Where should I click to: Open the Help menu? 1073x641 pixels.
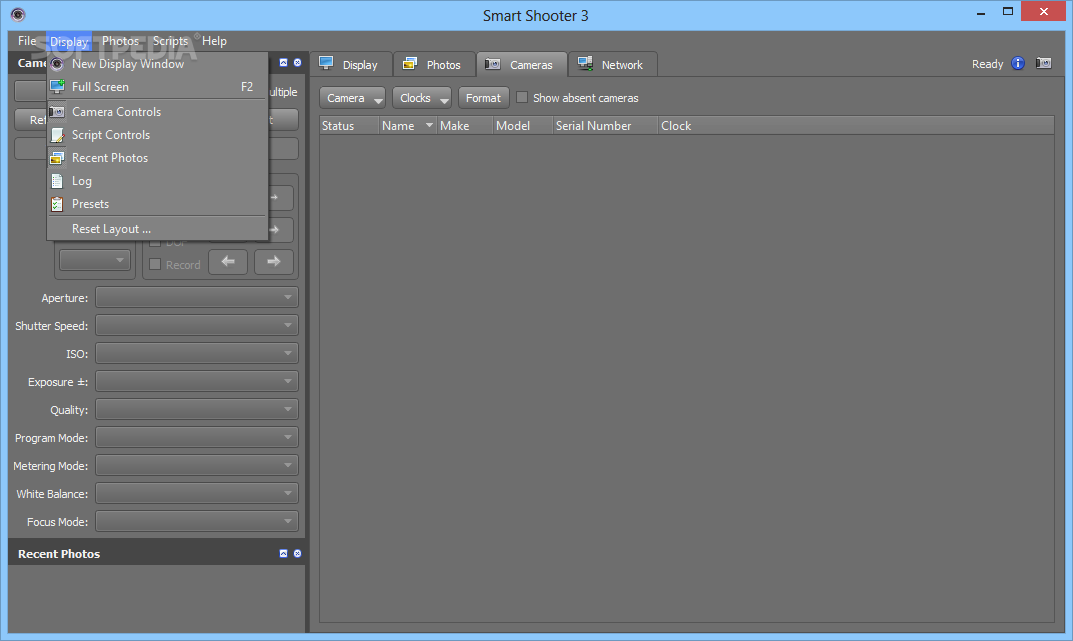214,41
